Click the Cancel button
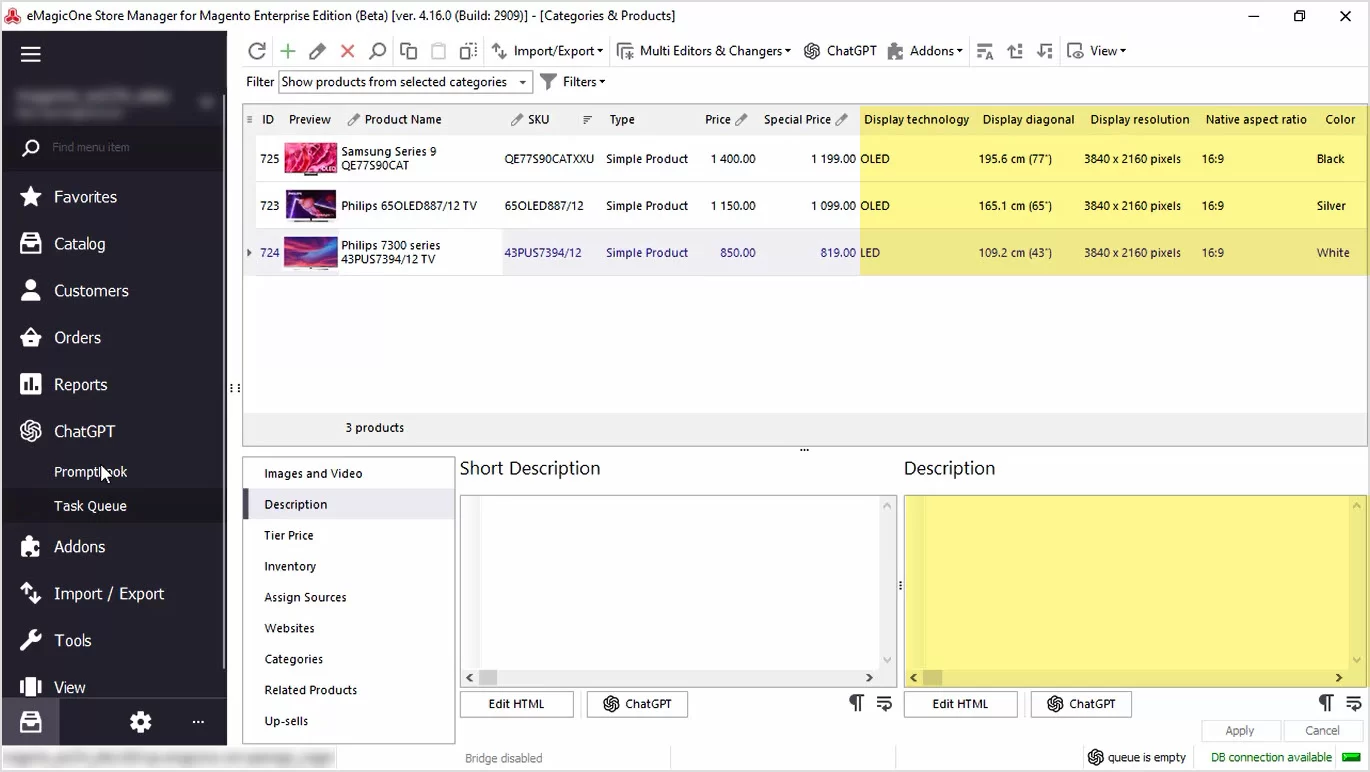 [x=1322, y=731]
